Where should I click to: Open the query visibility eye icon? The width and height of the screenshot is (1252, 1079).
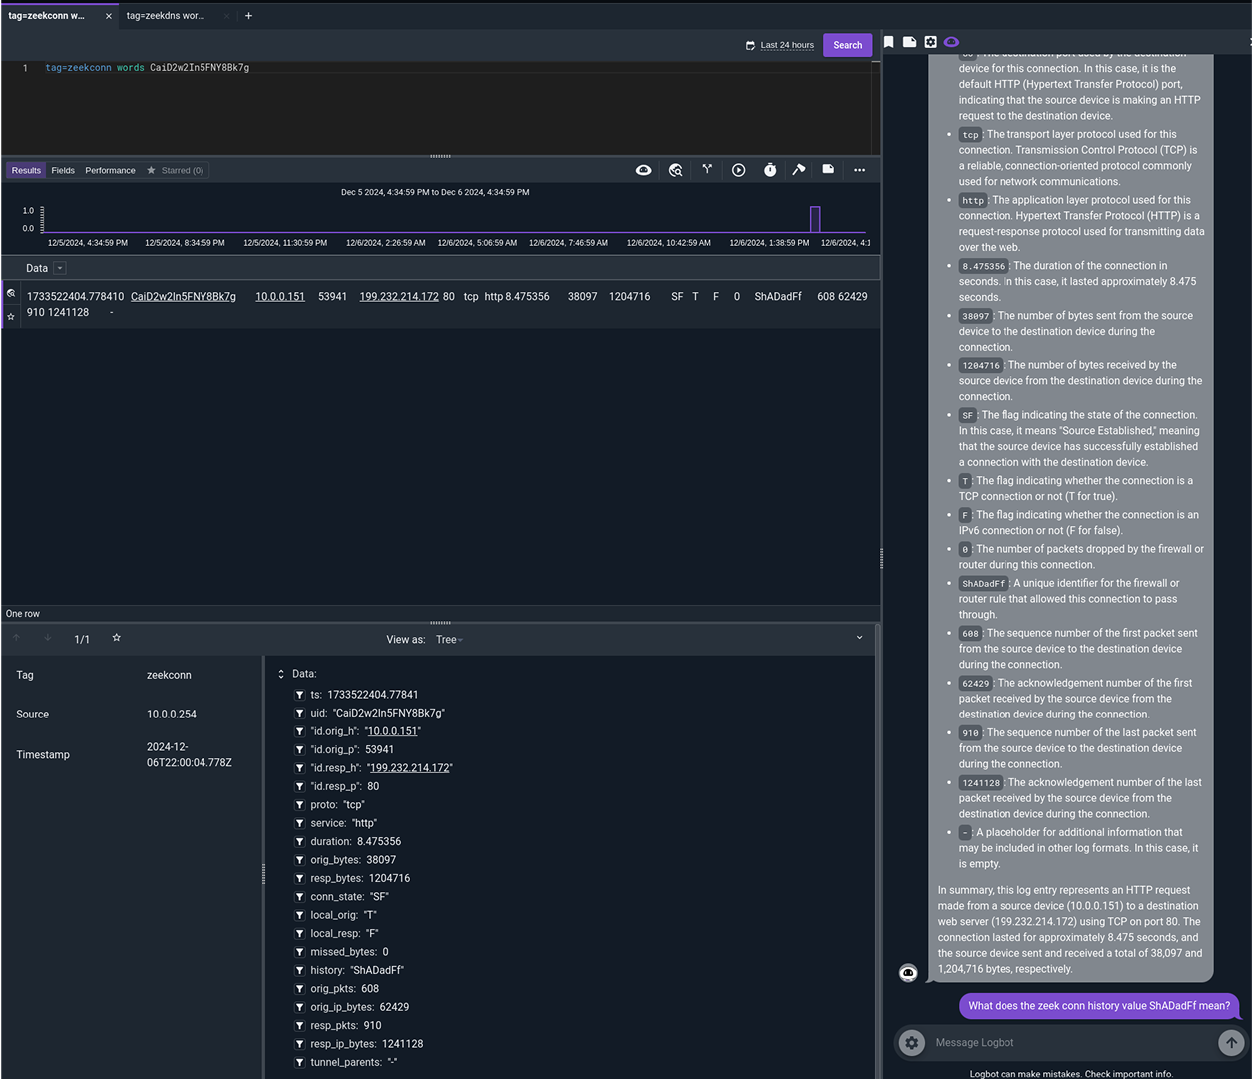[643, 170]
